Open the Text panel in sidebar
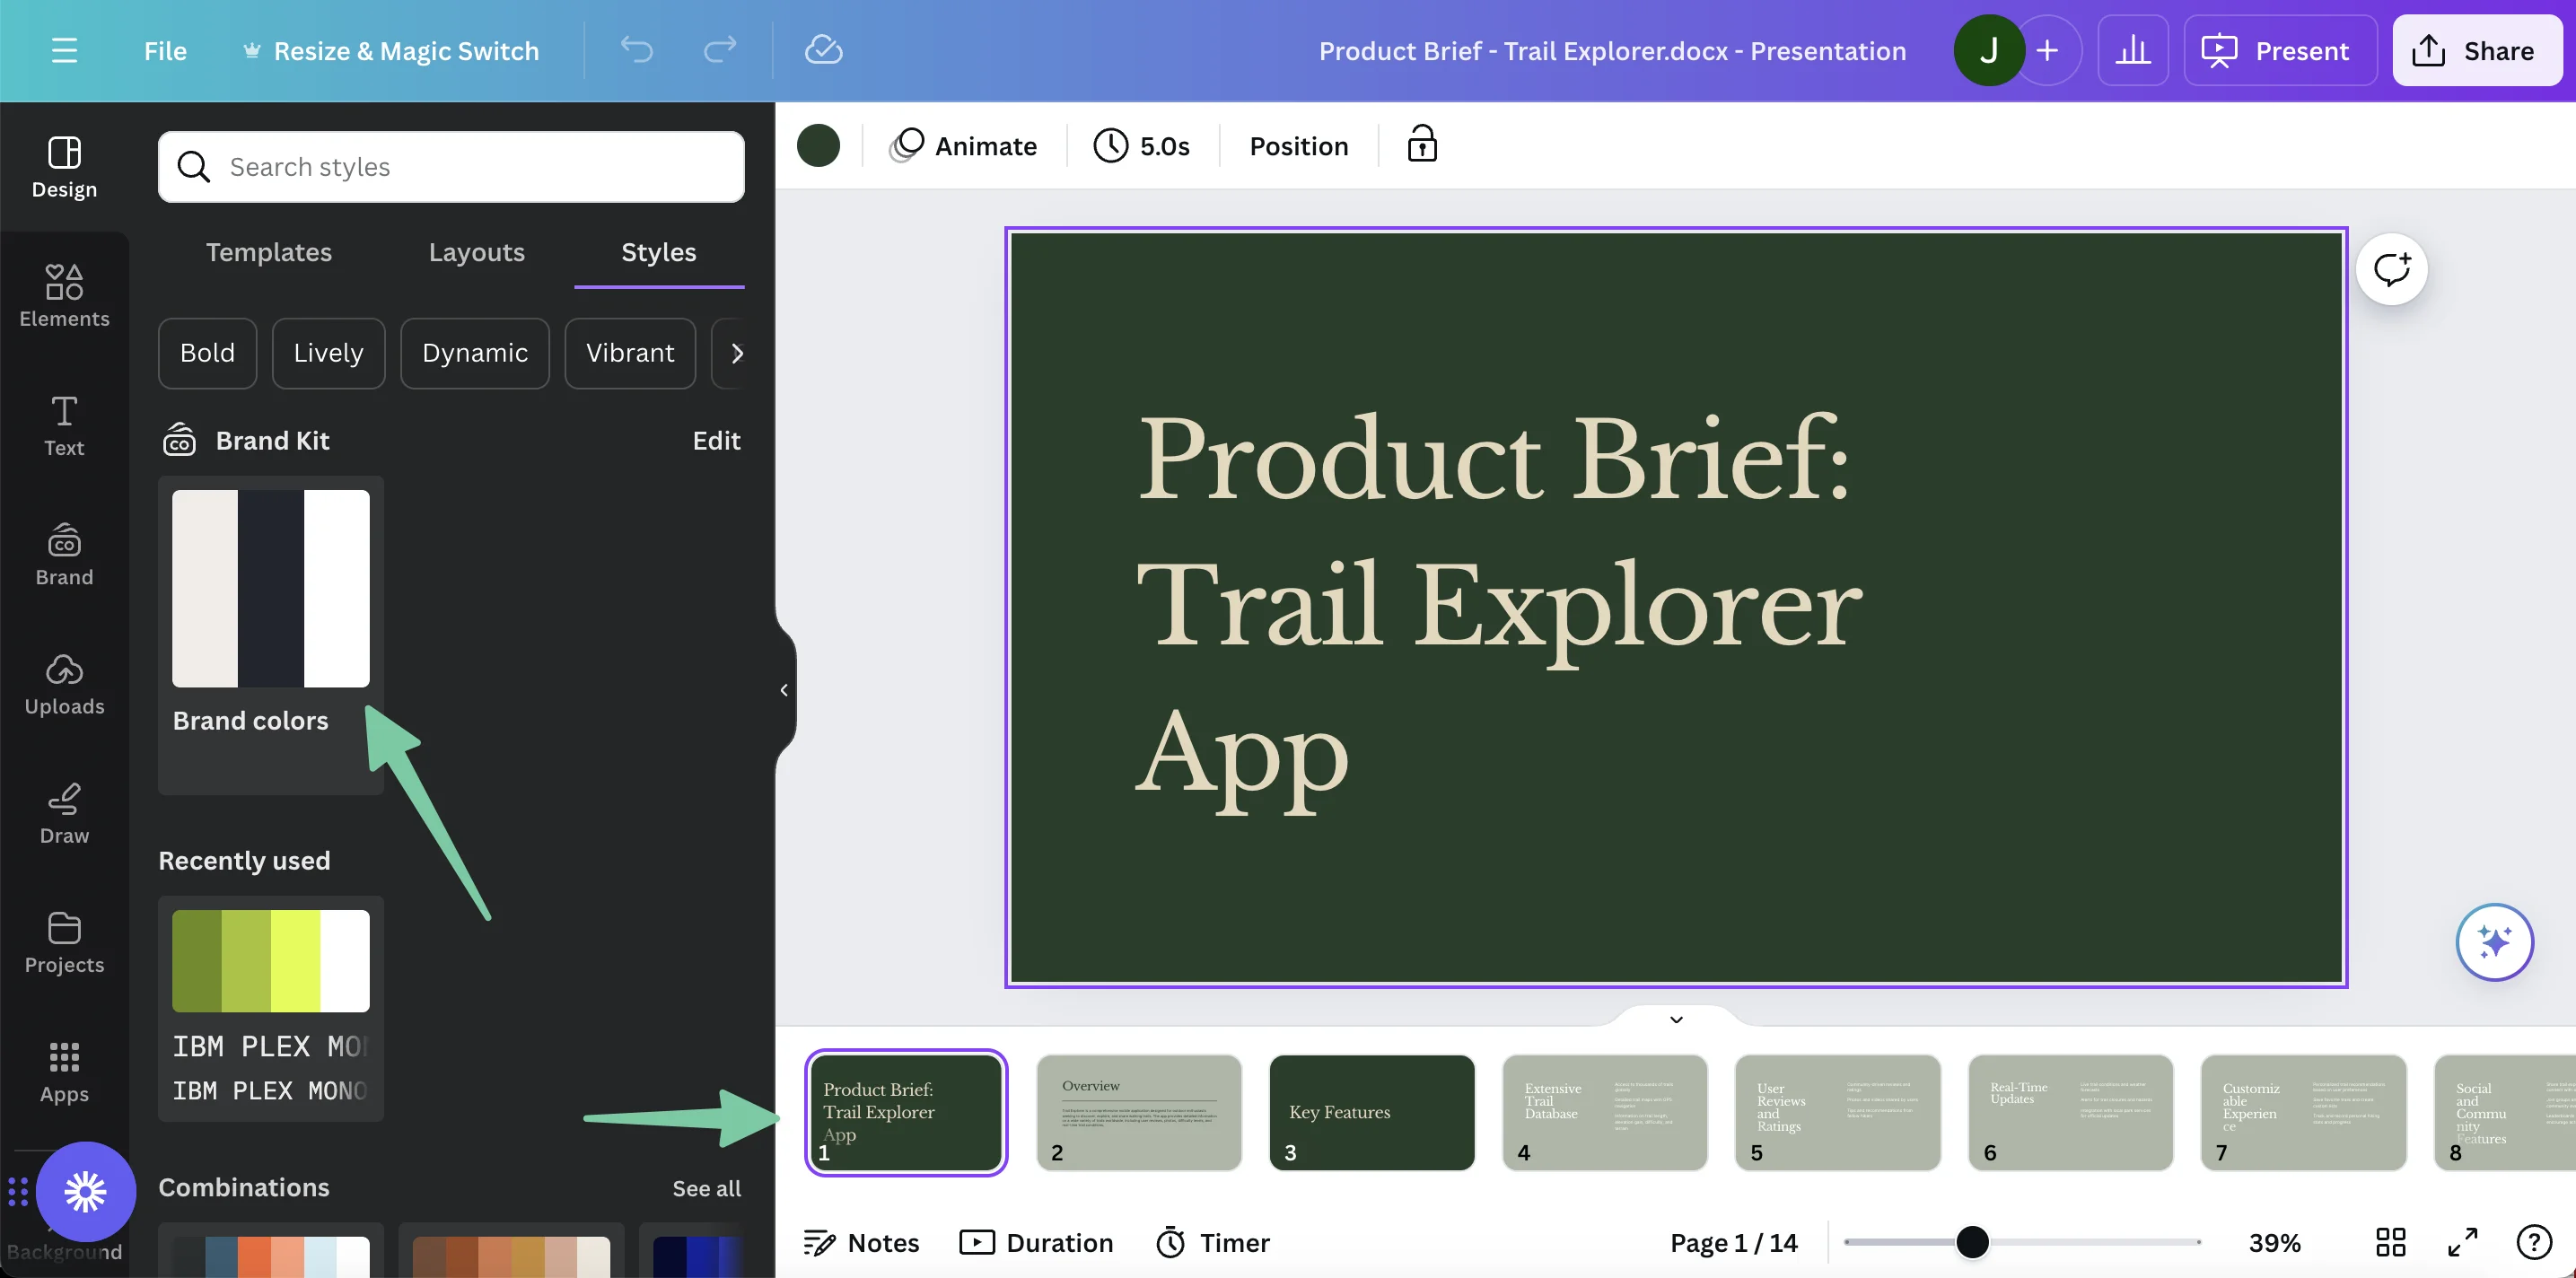 (x=63, y=426)
